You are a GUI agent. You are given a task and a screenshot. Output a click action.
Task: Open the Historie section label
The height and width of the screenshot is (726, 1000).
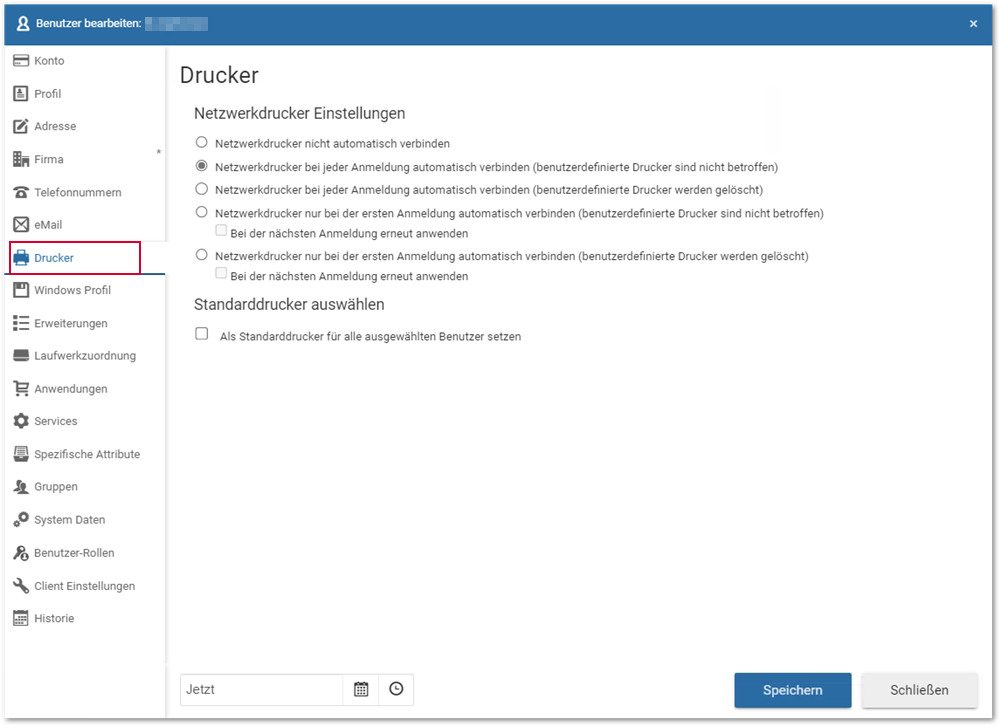coord(54,618)
